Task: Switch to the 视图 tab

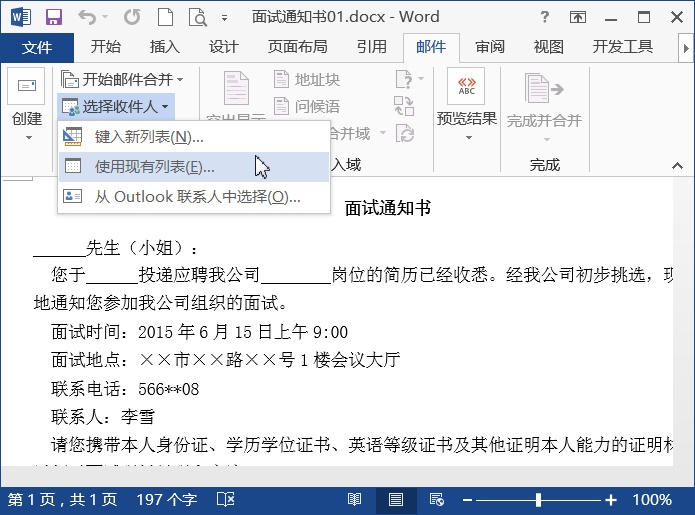Action: tap(549, 47)
